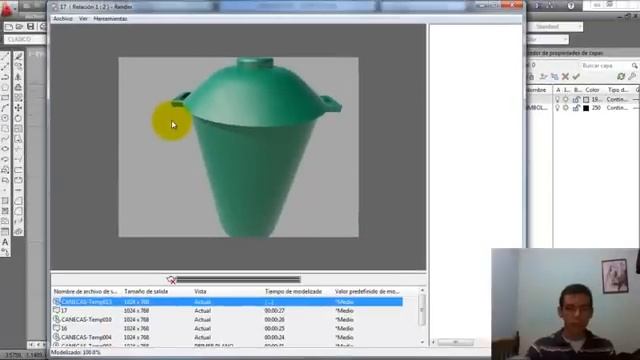Toggle lock for layer with color 250

tap(576, 108)
